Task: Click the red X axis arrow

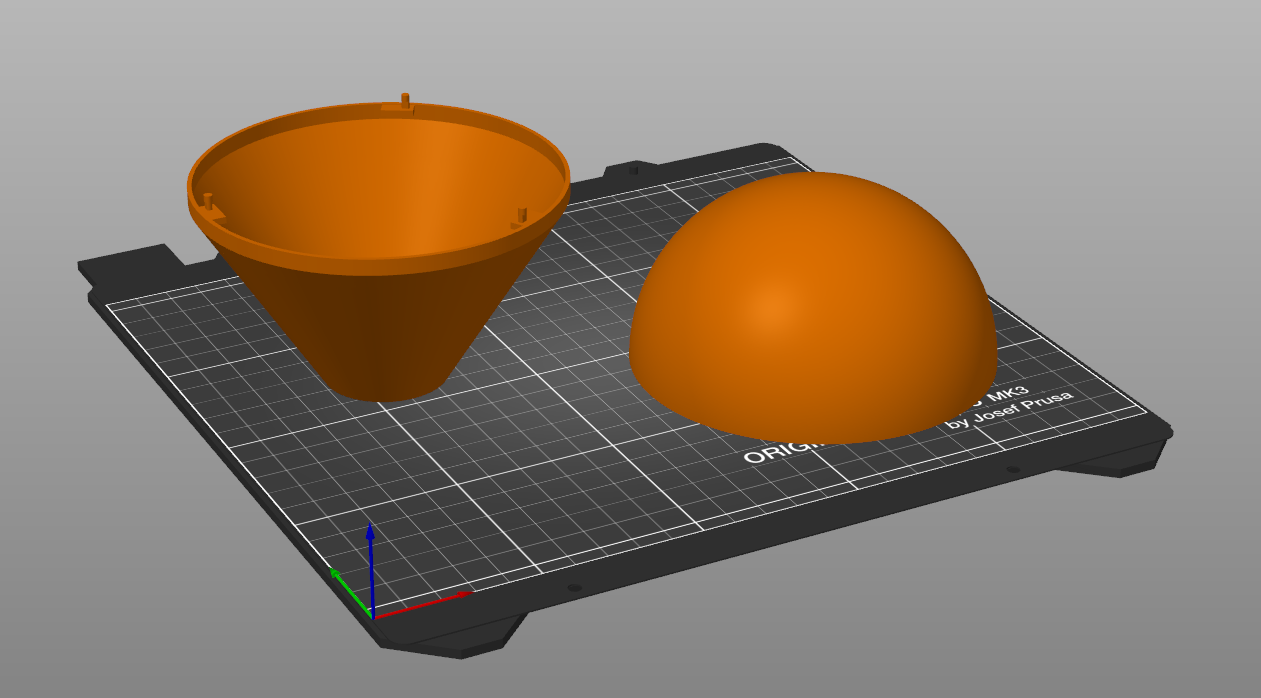Action: pos(425,603)
